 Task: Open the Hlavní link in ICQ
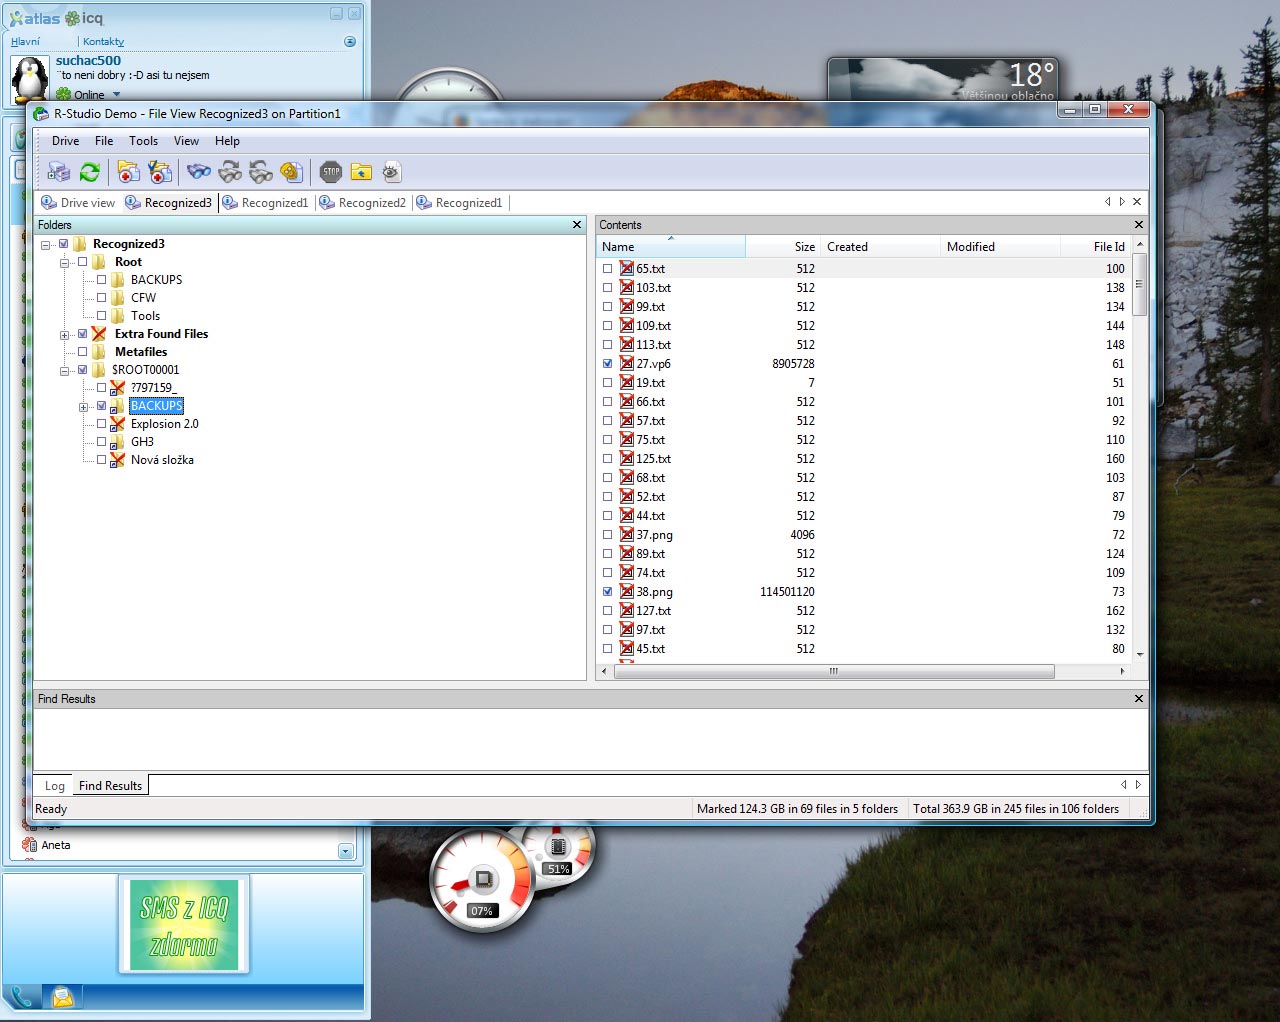25,42
